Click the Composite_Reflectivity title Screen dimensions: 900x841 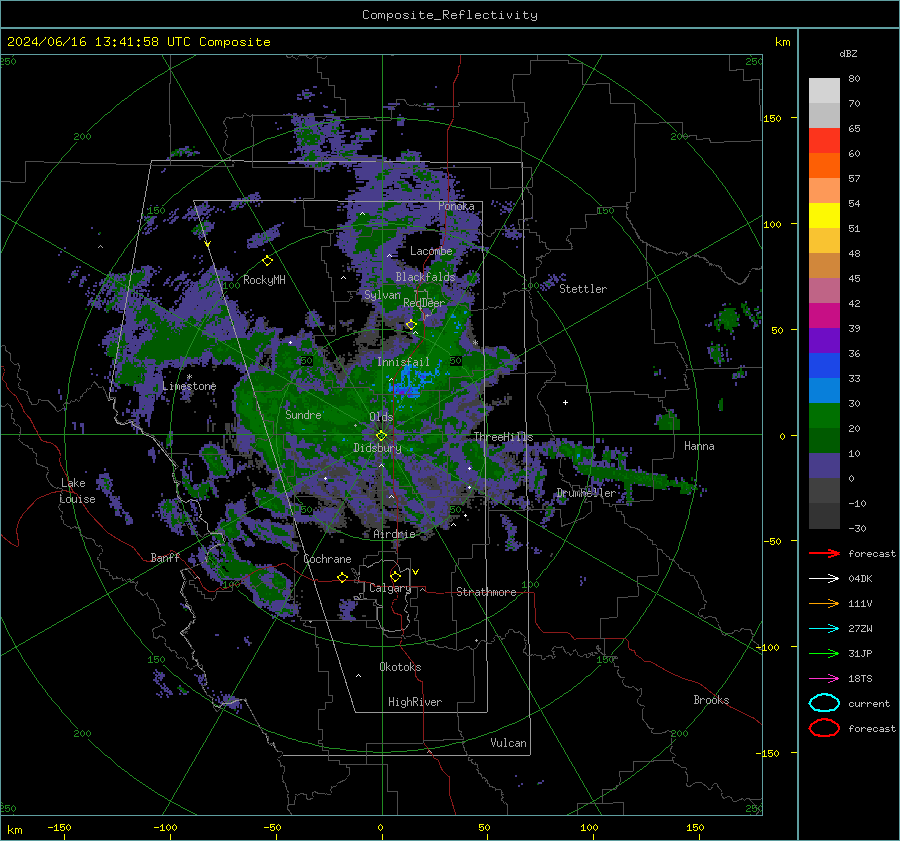coord(450,15)
